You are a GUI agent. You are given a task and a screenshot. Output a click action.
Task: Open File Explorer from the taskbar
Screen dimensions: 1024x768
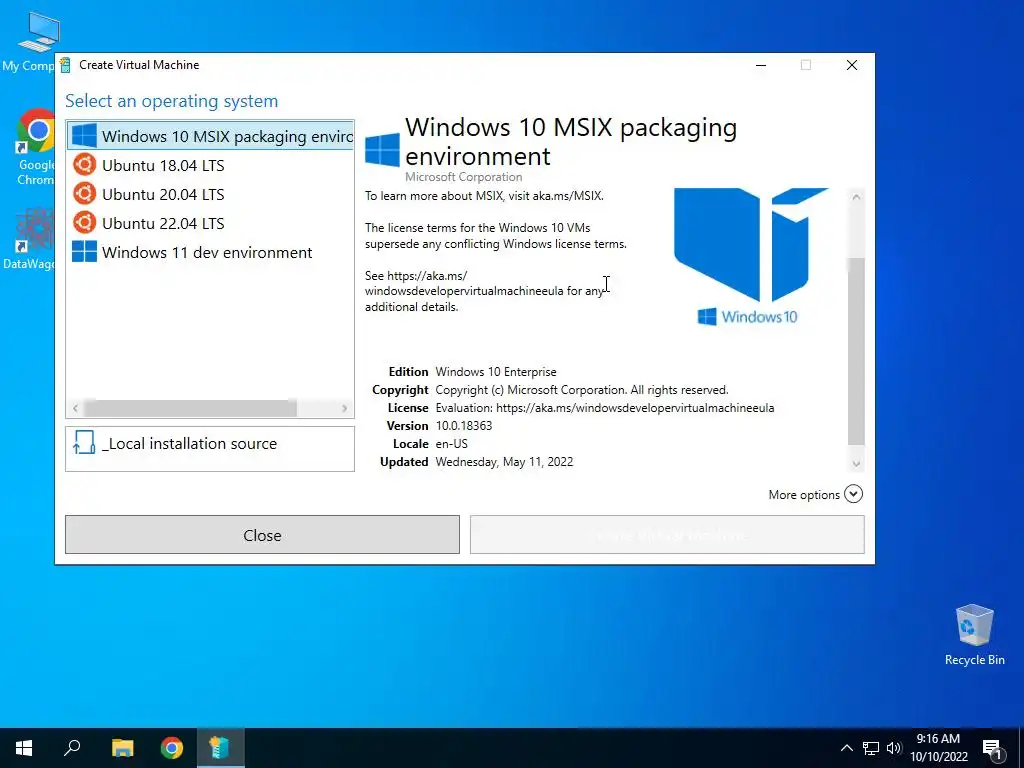(122, 748)
